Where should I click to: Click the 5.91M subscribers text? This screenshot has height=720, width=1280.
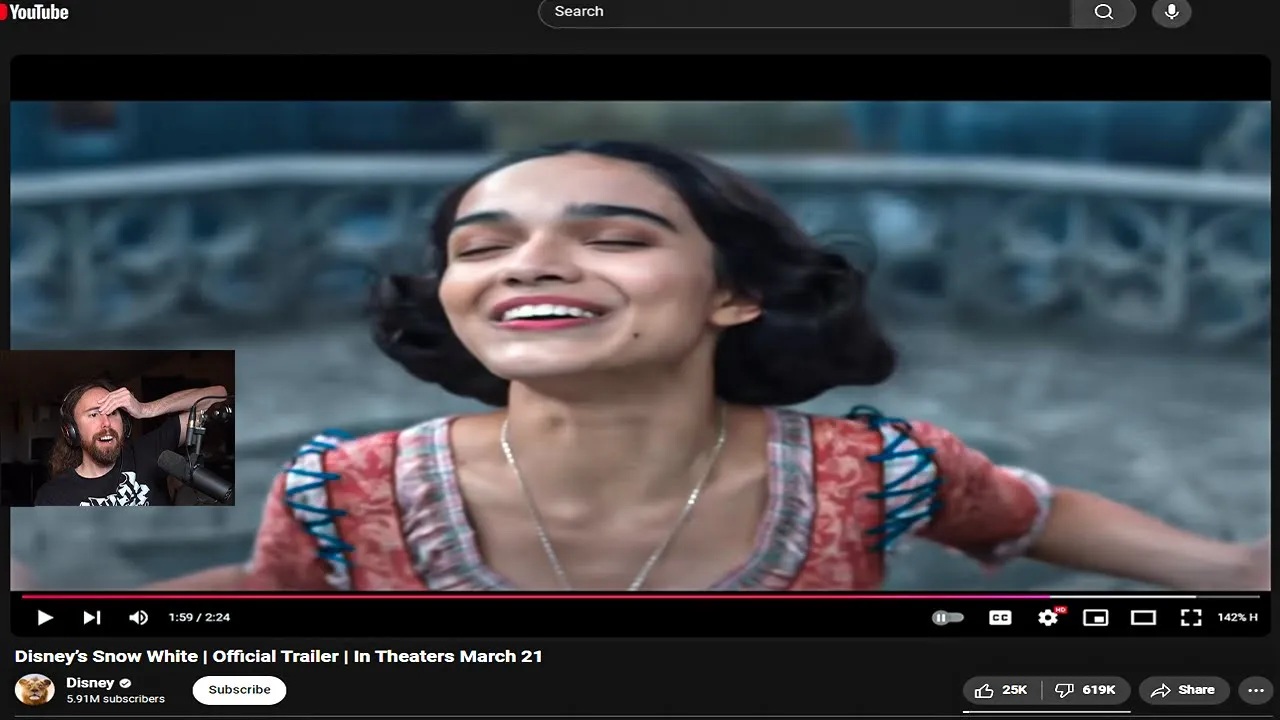click(x=115, y=699)
